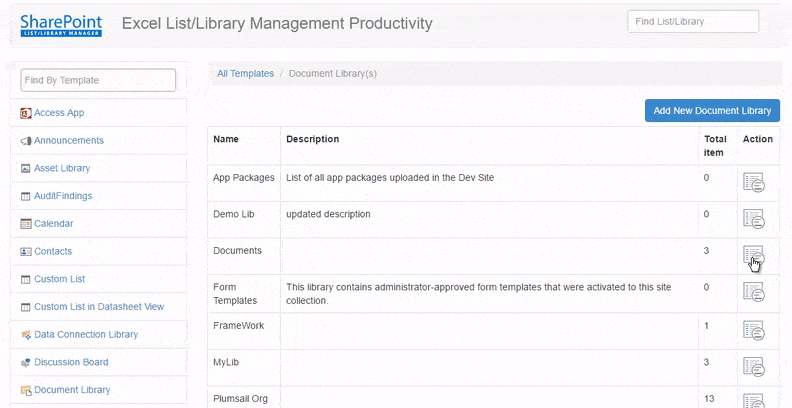The width and height of the screenshot is (792, 408).
Task: Open the AuditFindings template link
Action: click(63, 196)
